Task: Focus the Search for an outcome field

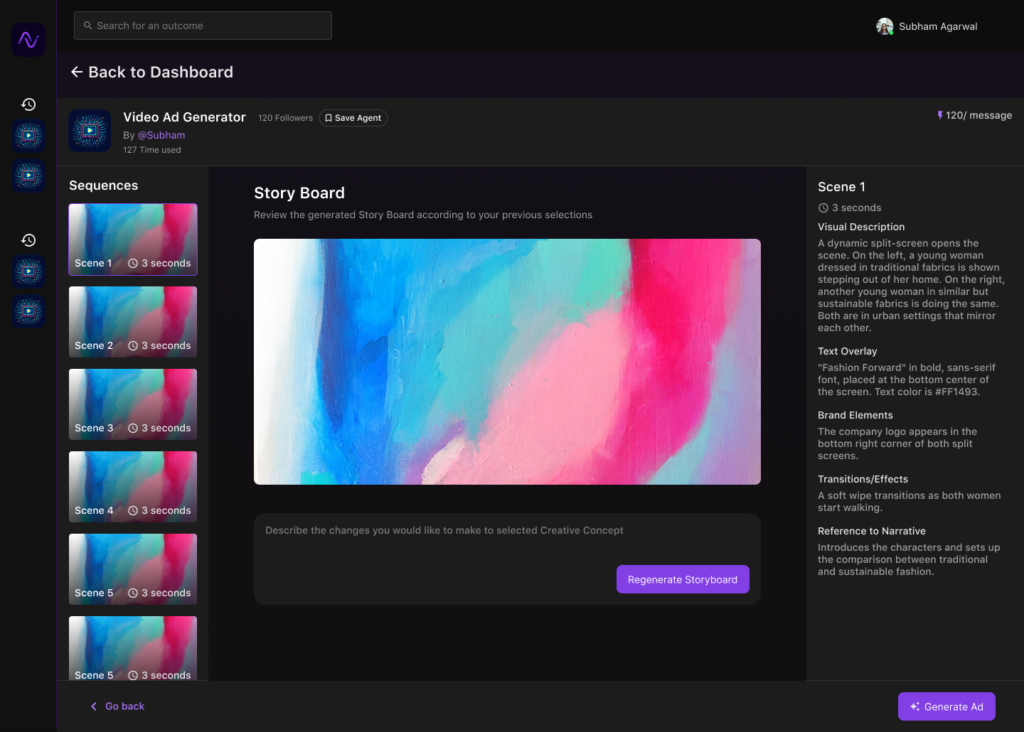Action: tap(203, 26)
